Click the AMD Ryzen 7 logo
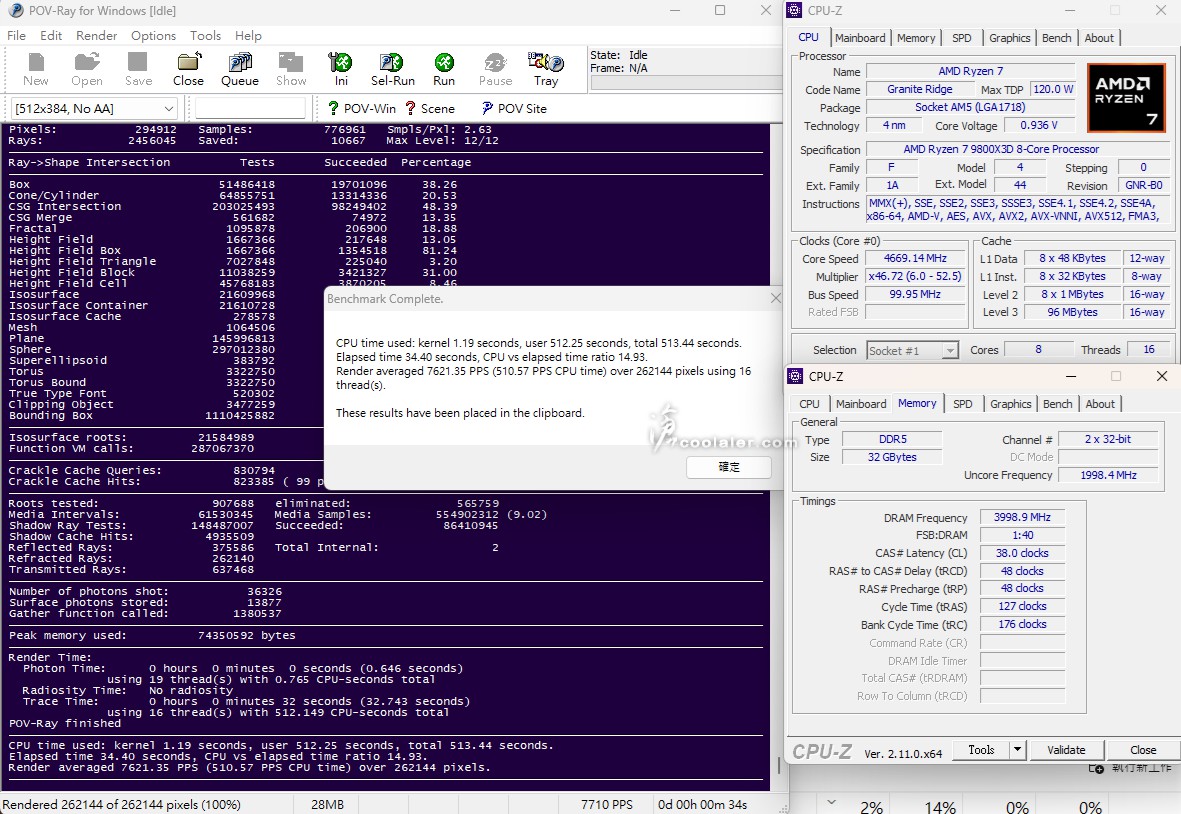This screenshot has width=1181, height=814. (1127, 97)
